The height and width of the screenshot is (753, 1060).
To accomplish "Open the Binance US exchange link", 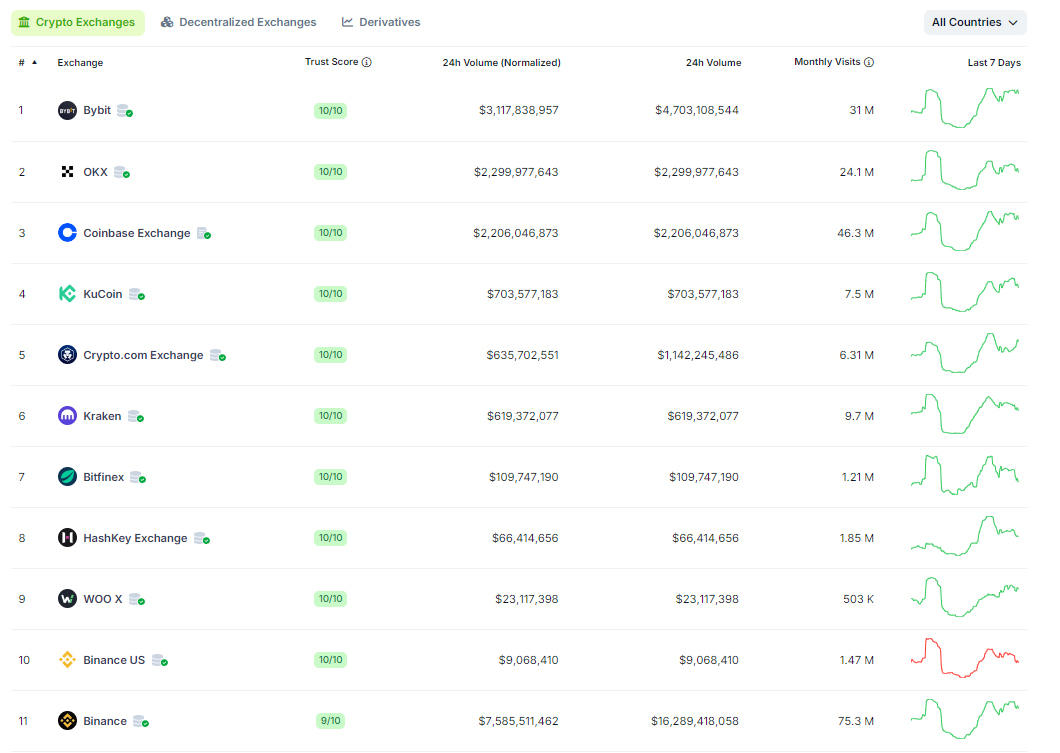I will coord(114,660).
